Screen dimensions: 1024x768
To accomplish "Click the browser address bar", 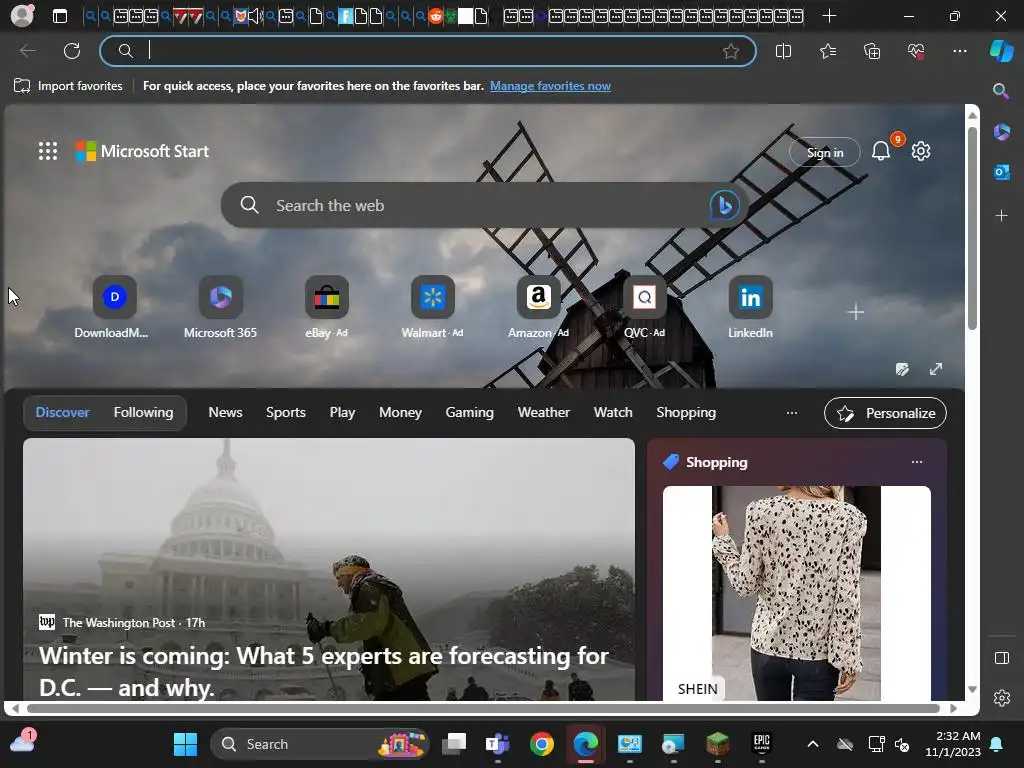I will [x=428, y=51].
